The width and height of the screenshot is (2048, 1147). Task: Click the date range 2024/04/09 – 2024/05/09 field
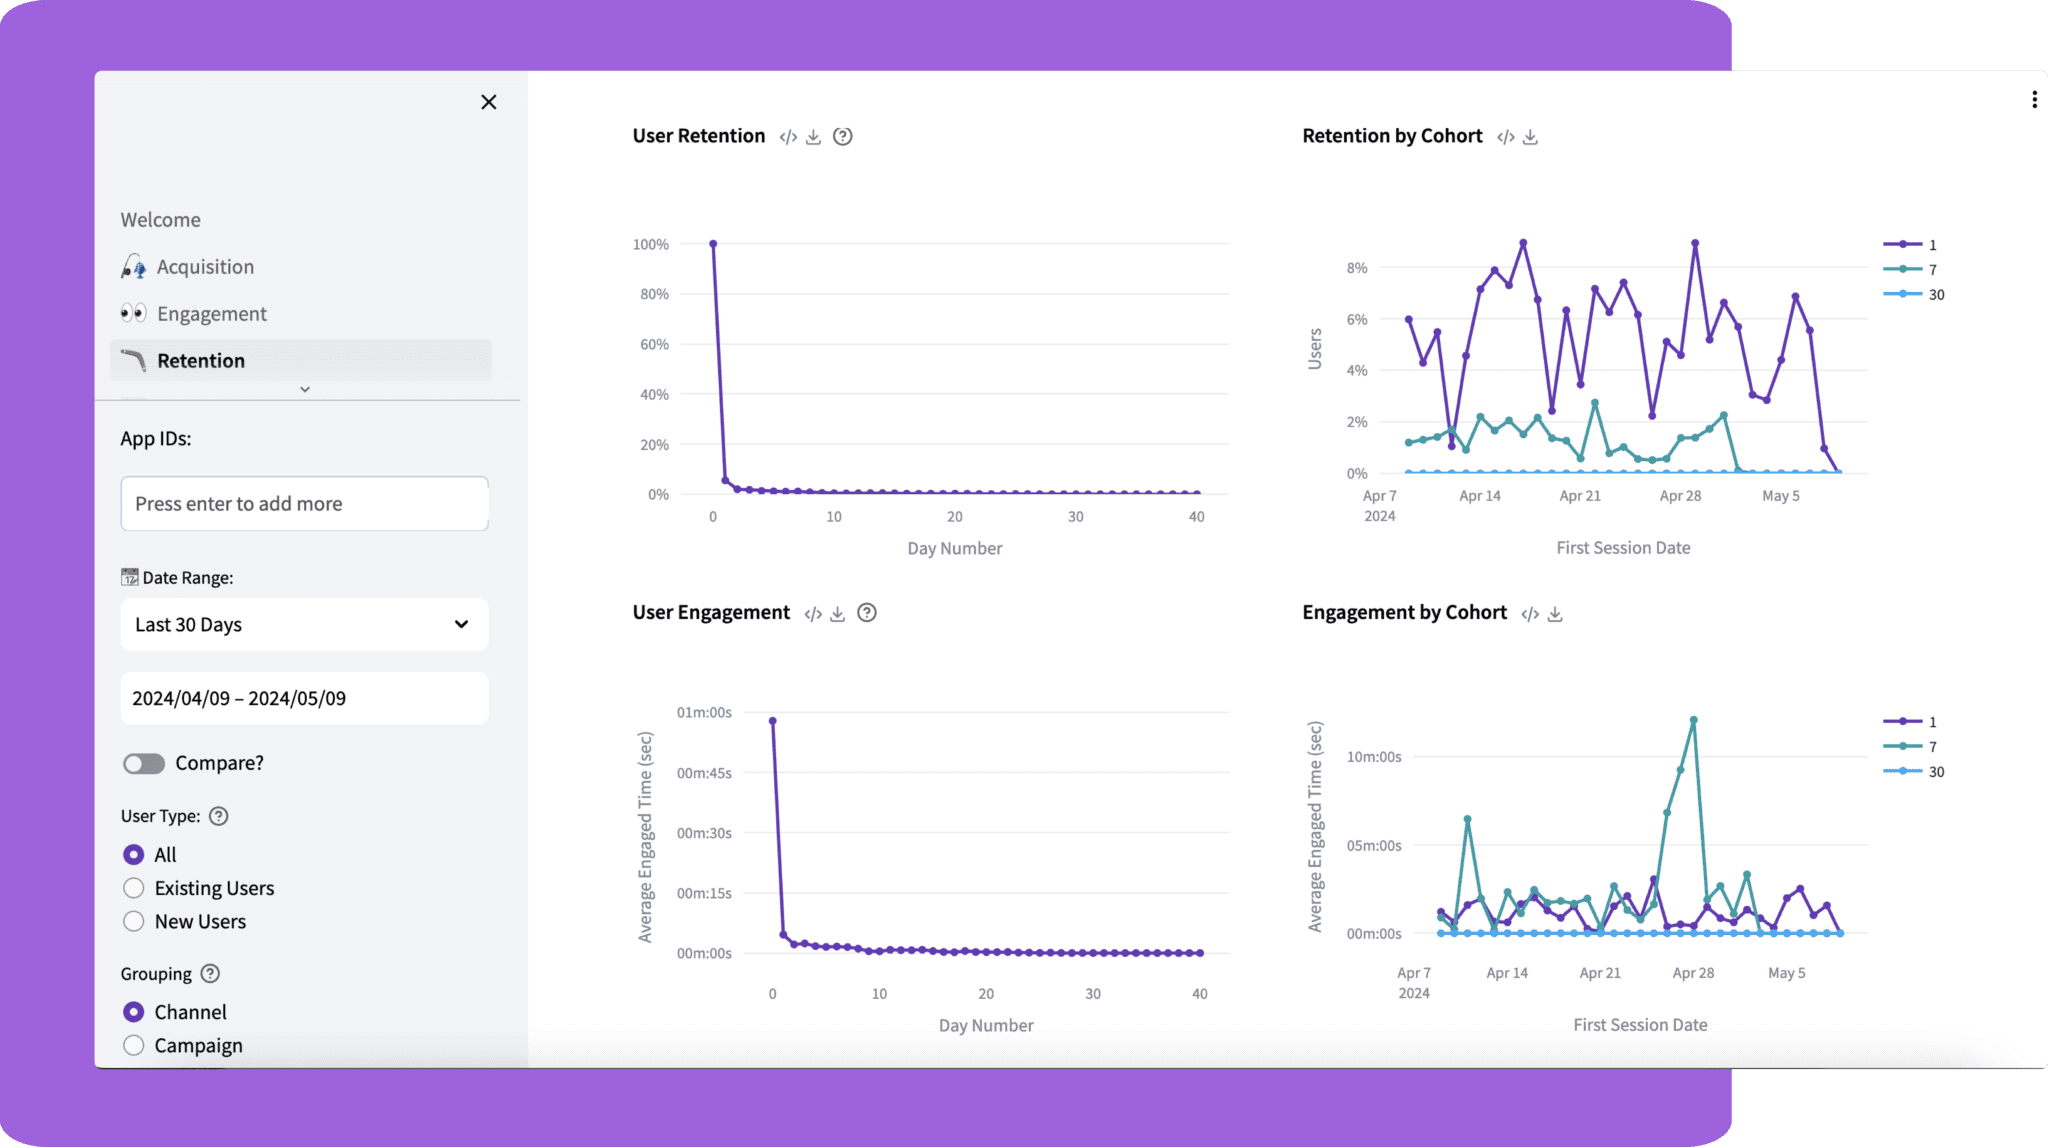(305, 699)
